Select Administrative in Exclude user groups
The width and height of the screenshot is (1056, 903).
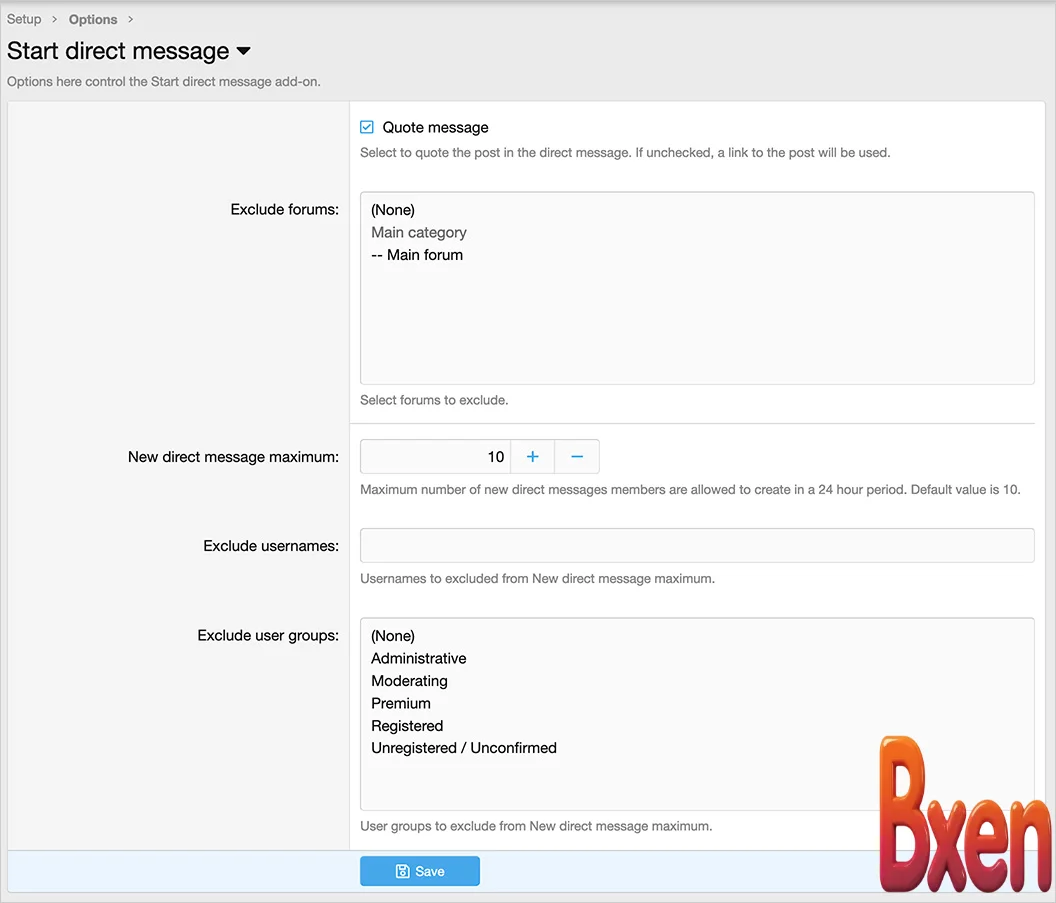click(x=418, y=658)
